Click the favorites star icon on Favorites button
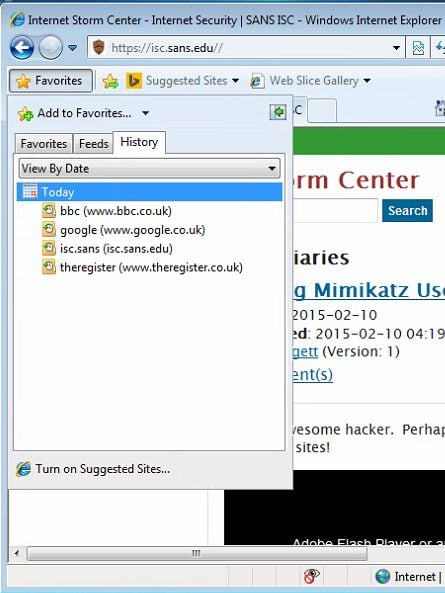Screen dimensions: 445x593 click(x=23, y=81)
